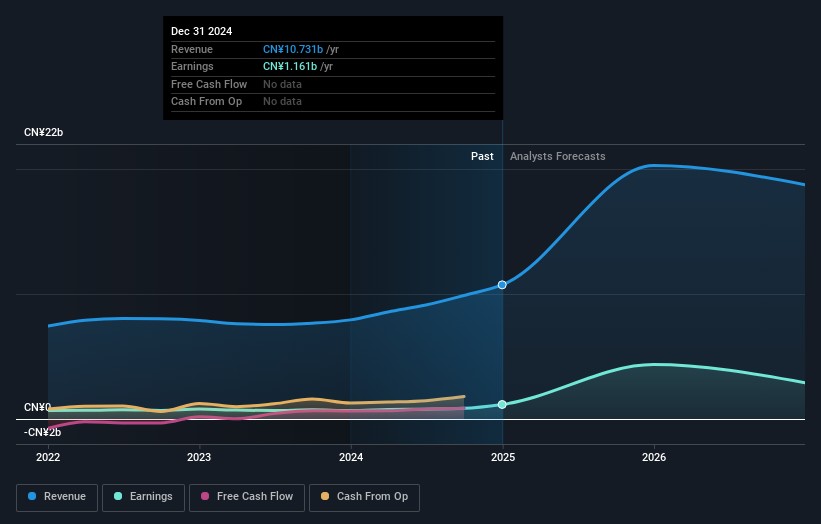Click the 2022 x-axis label
Image resolution: width=821 pixels, height=524 pixels.
48,457
